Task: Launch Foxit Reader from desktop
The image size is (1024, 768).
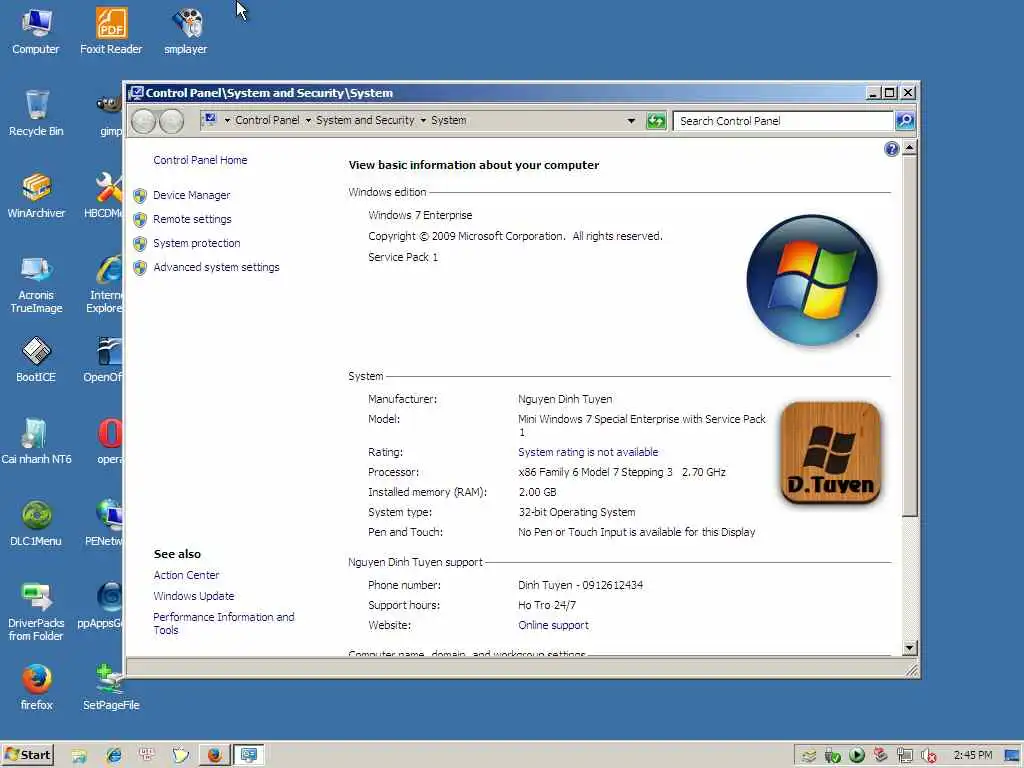Action: pos(111,31)
